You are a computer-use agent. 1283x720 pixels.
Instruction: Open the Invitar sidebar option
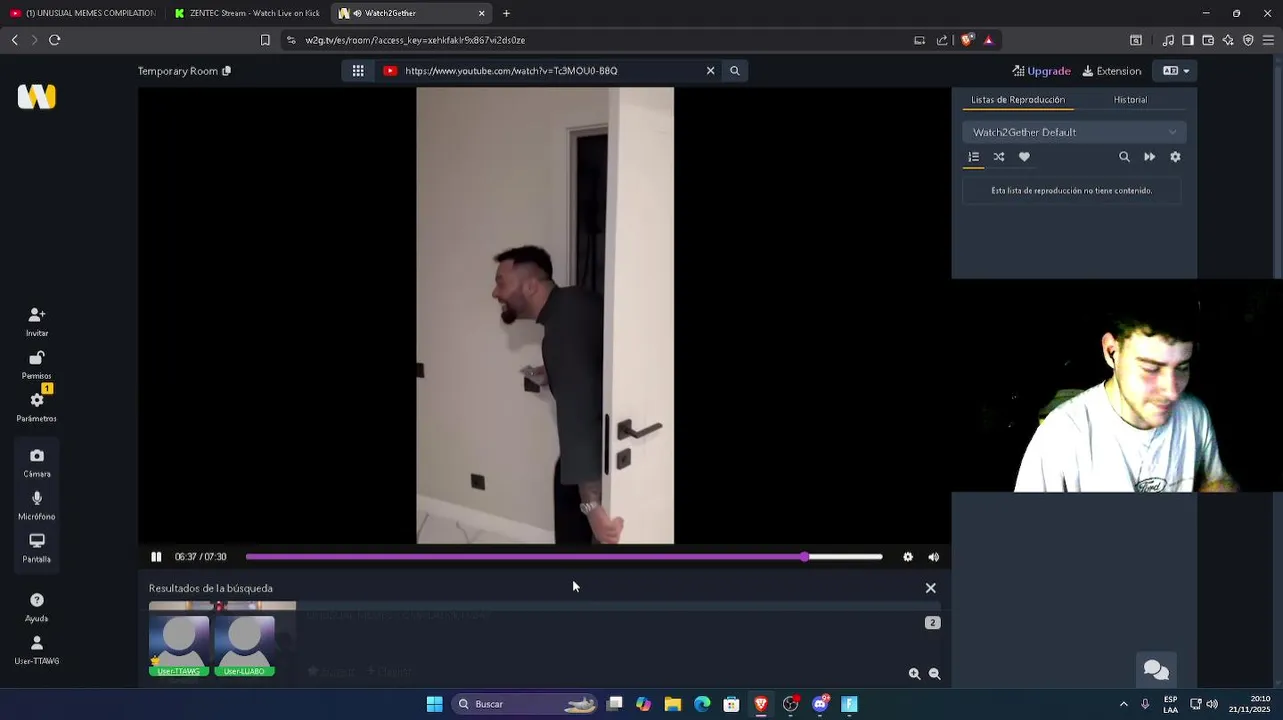click(37, 322)
